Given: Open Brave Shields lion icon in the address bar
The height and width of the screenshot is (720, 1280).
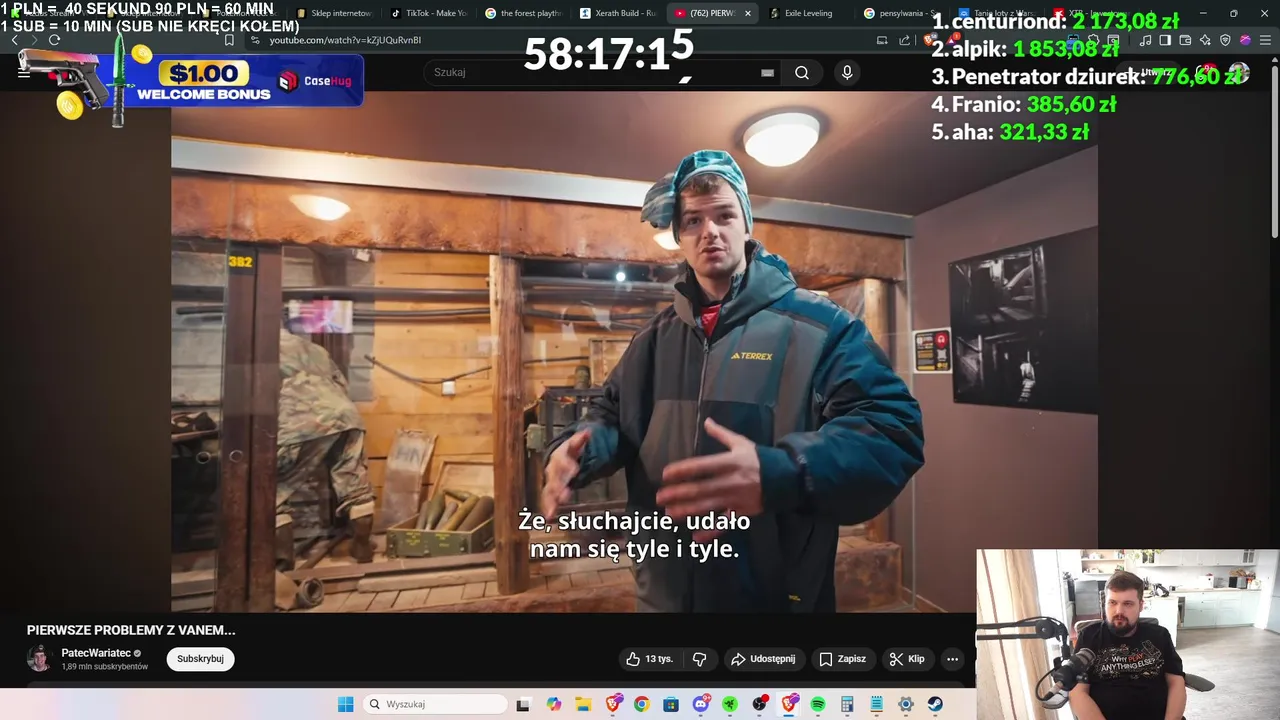Looking at the screenshot, I should point(930,40).
